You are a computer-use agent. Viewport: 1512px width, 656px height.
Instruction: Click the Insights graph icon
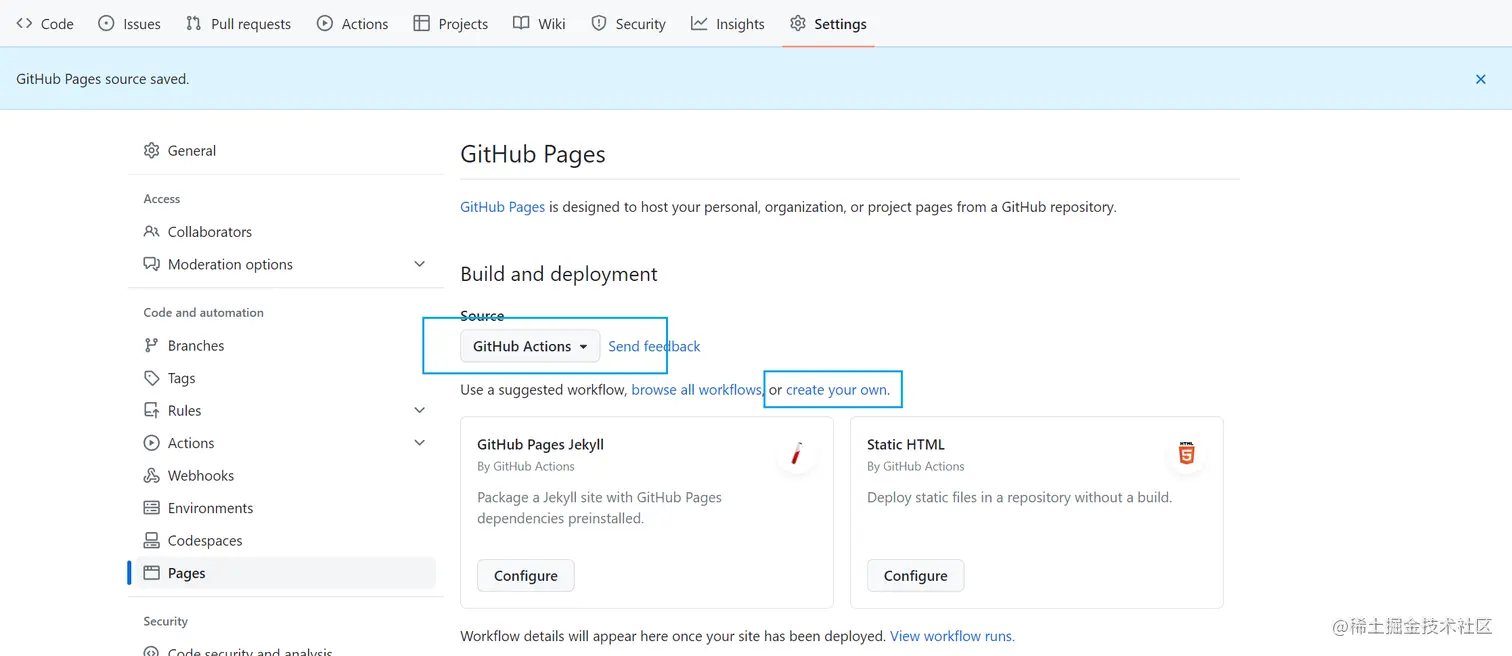click(x=699, y=23)
